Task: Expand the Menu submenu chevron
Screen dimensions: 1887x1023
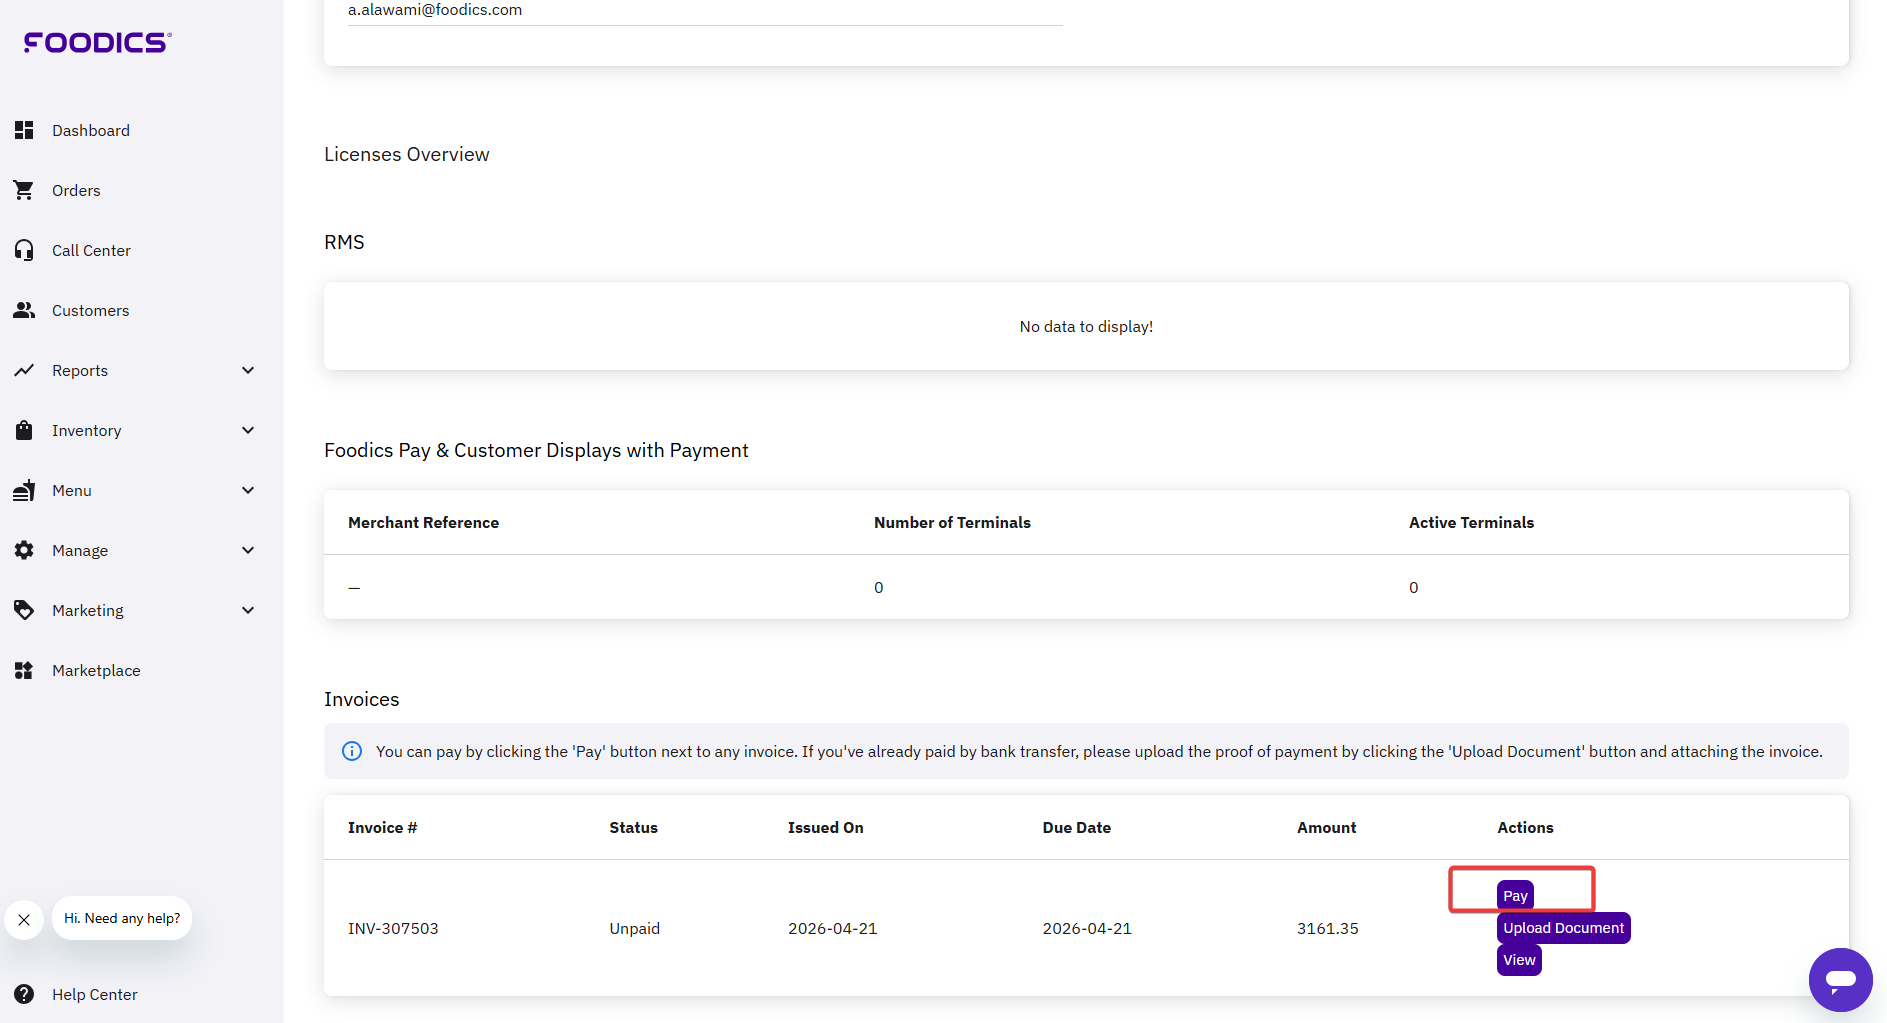Action: tap(248, 490)
